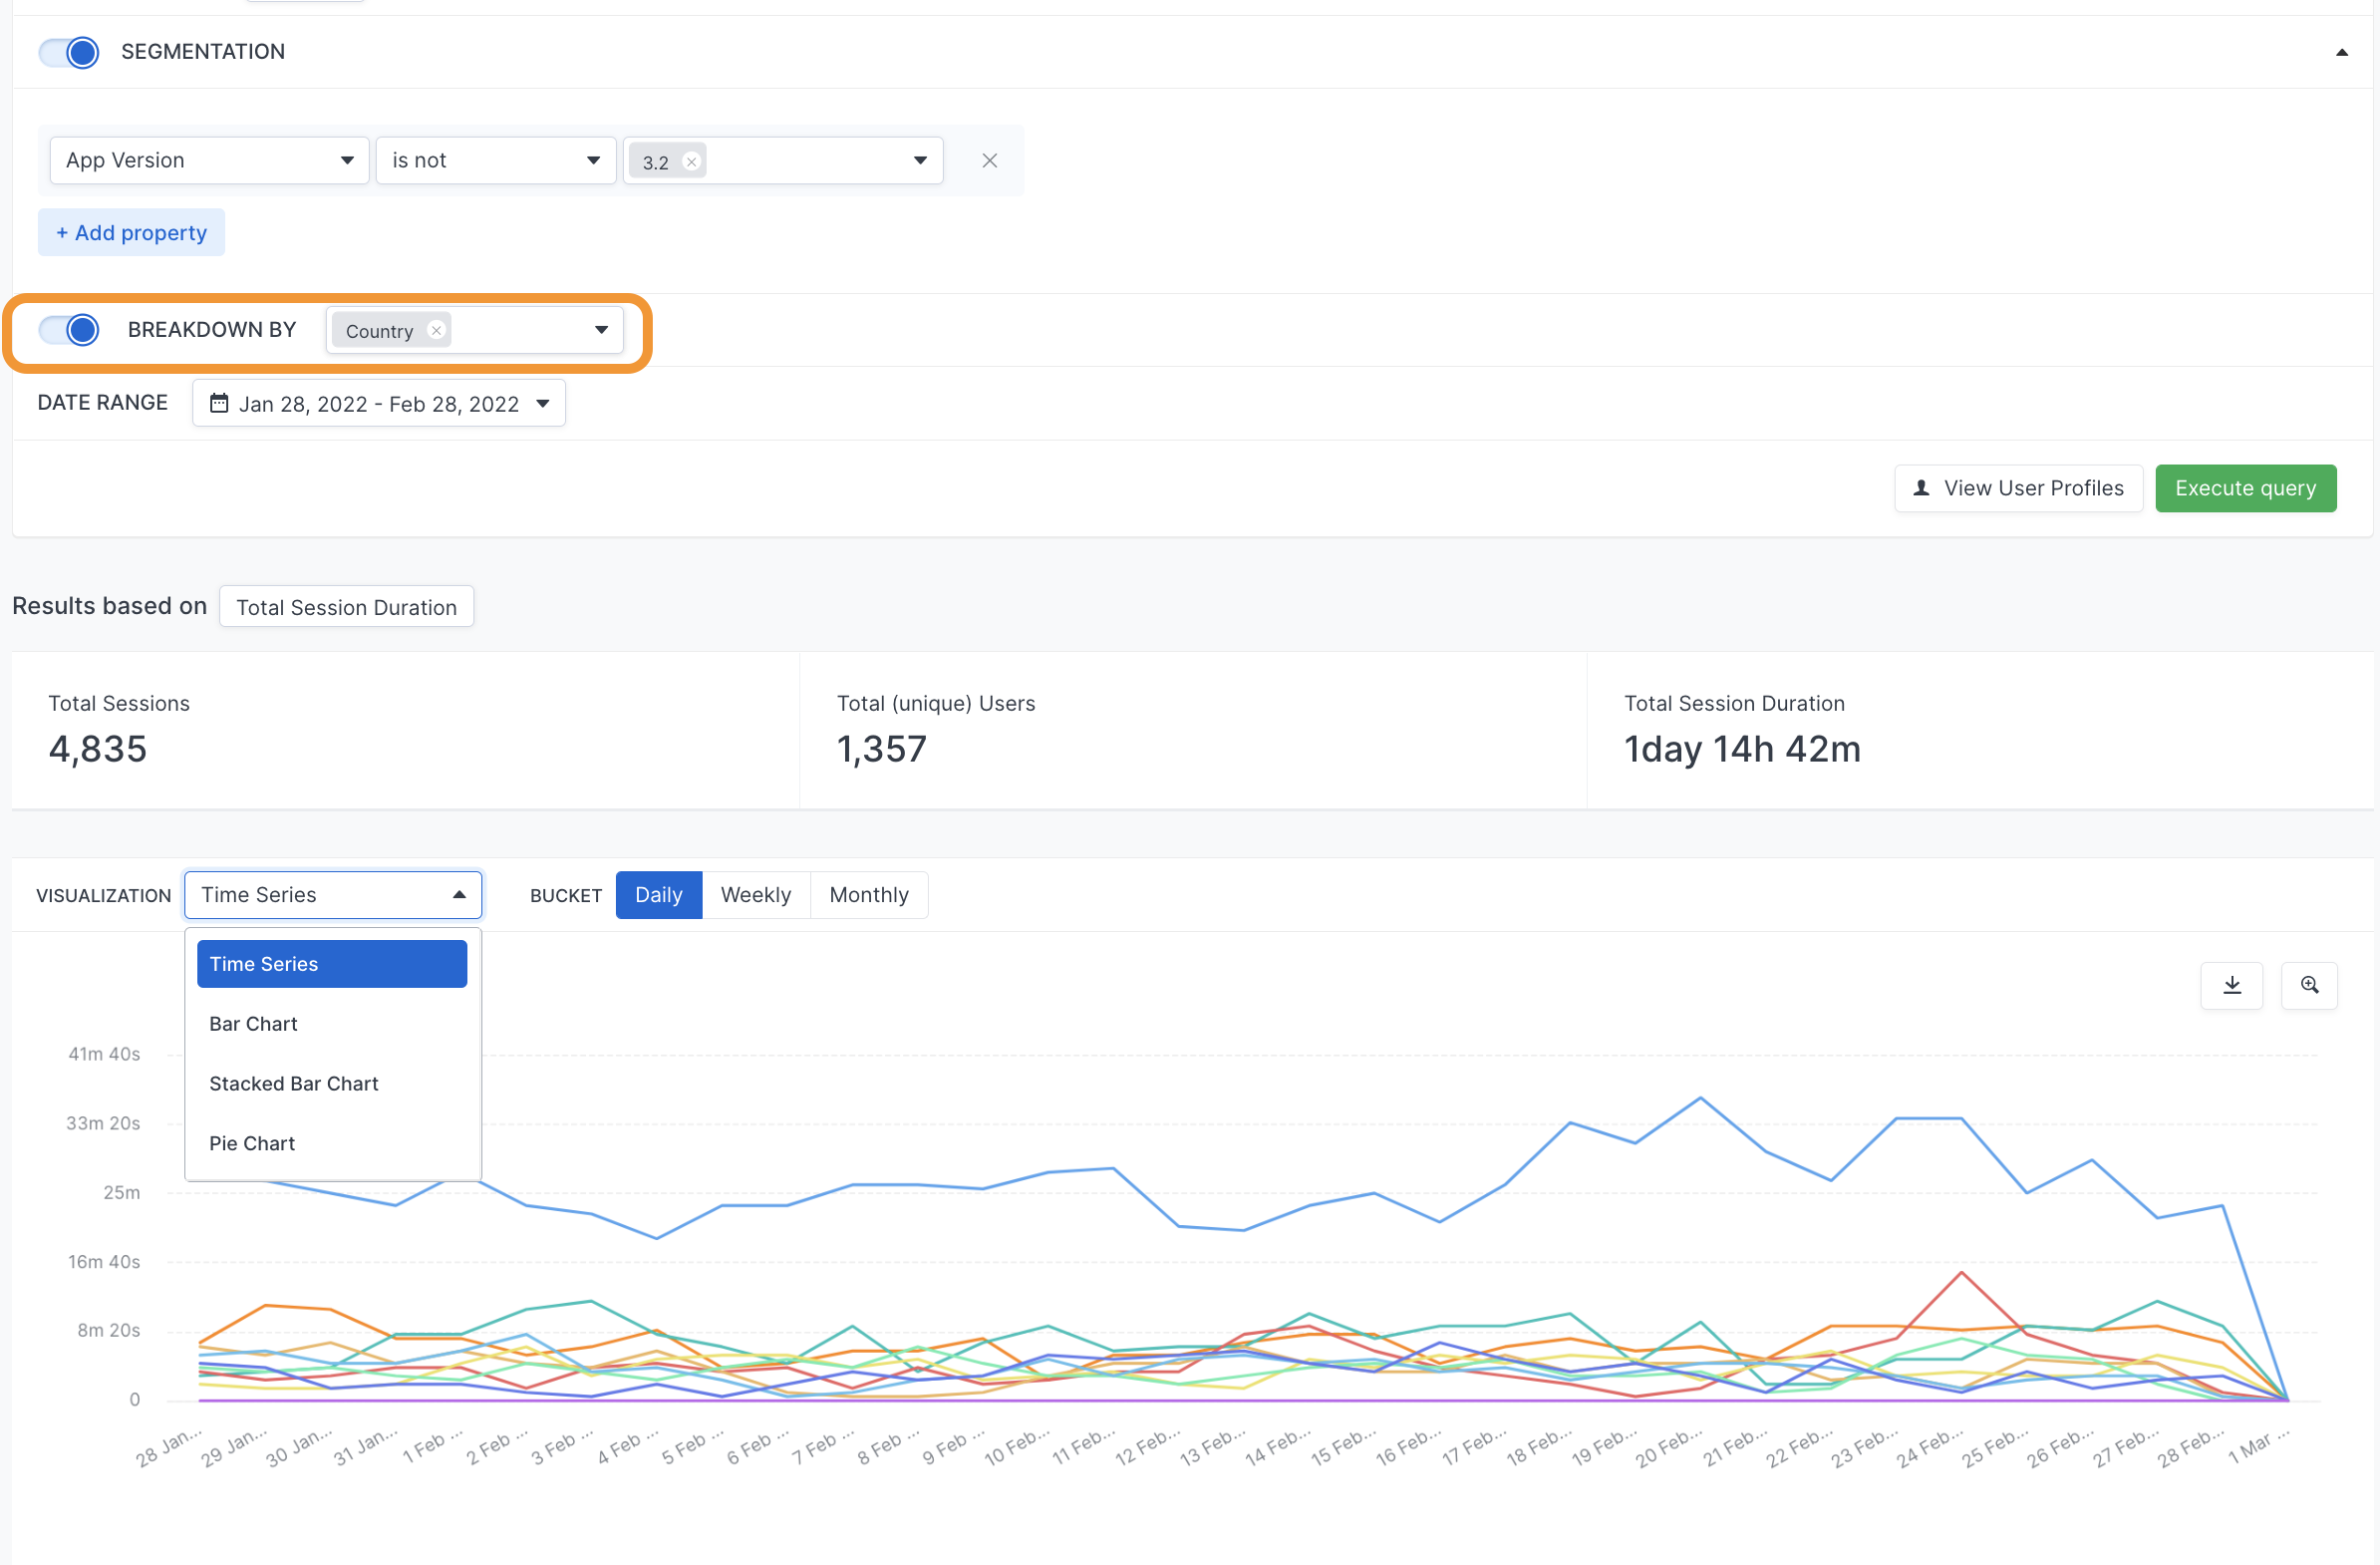Remove the Country breakdown tag

click(x=436, y=330)
